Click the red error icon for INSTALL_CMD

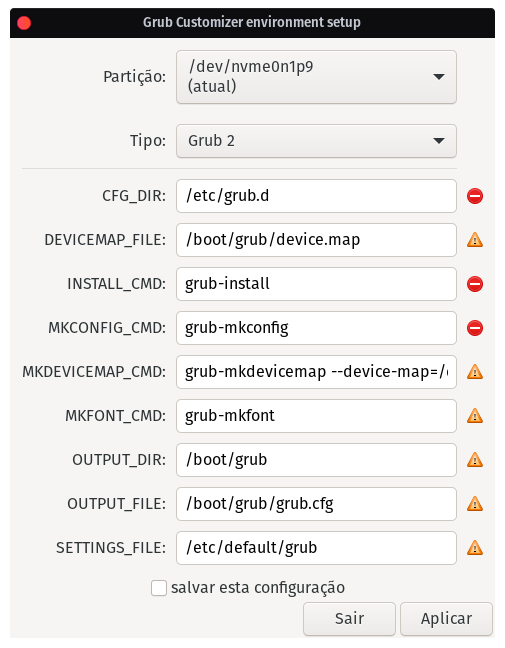475,284
